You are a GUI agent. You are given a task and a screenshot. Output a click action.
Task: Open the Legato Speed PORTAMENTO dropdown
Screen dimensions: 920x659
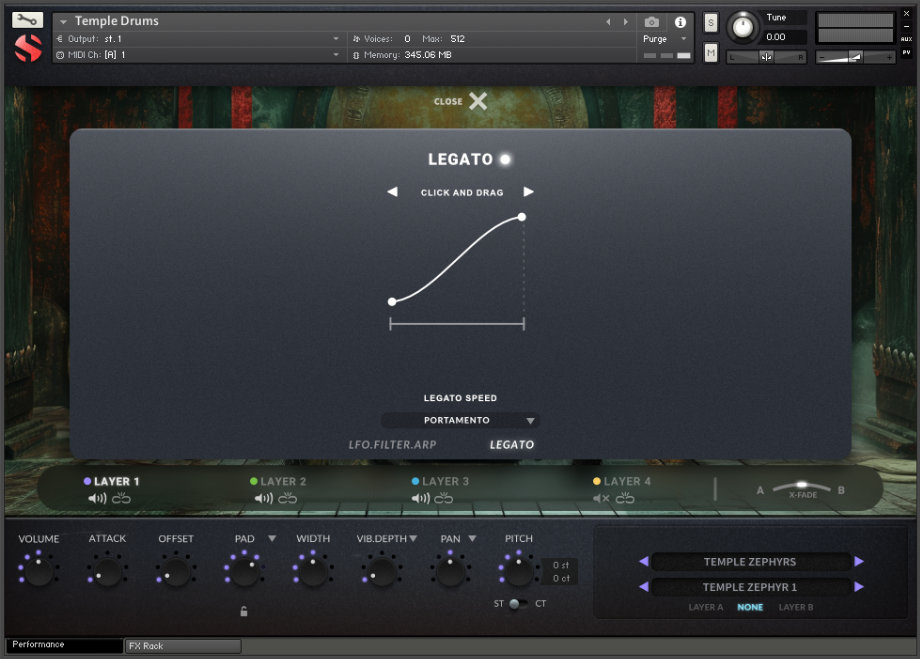(x=460, y=420)
